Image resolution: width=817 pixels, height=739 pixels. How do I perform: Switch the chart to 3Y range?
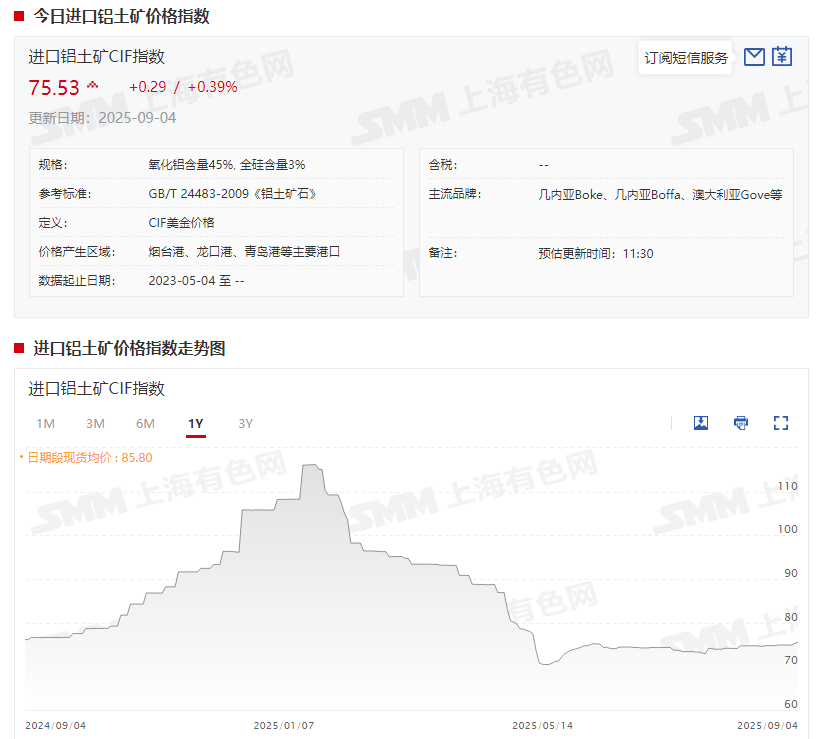pos(246,424)
